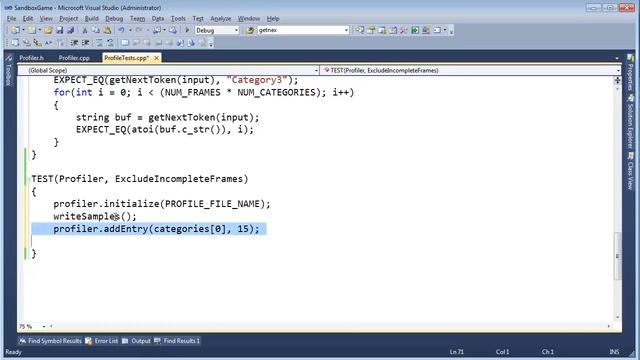The image size is (640, 360).
Task: Click the Save All icon
Action: [70, 30]
